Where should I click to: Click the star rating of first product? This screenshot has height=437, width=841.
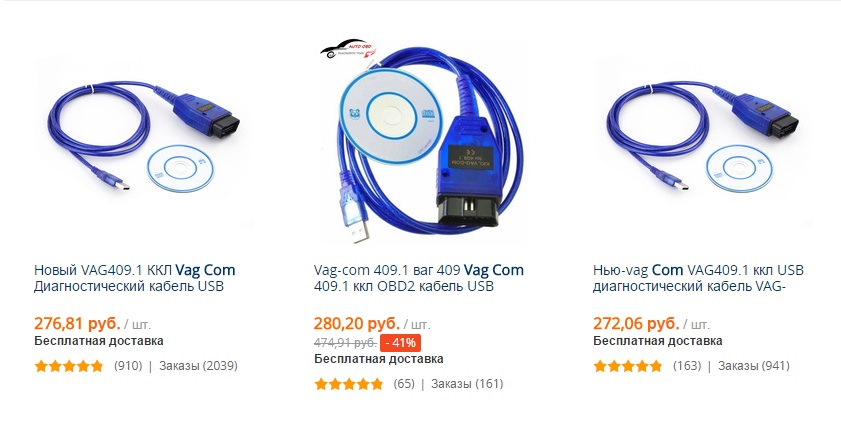point(69,366)
